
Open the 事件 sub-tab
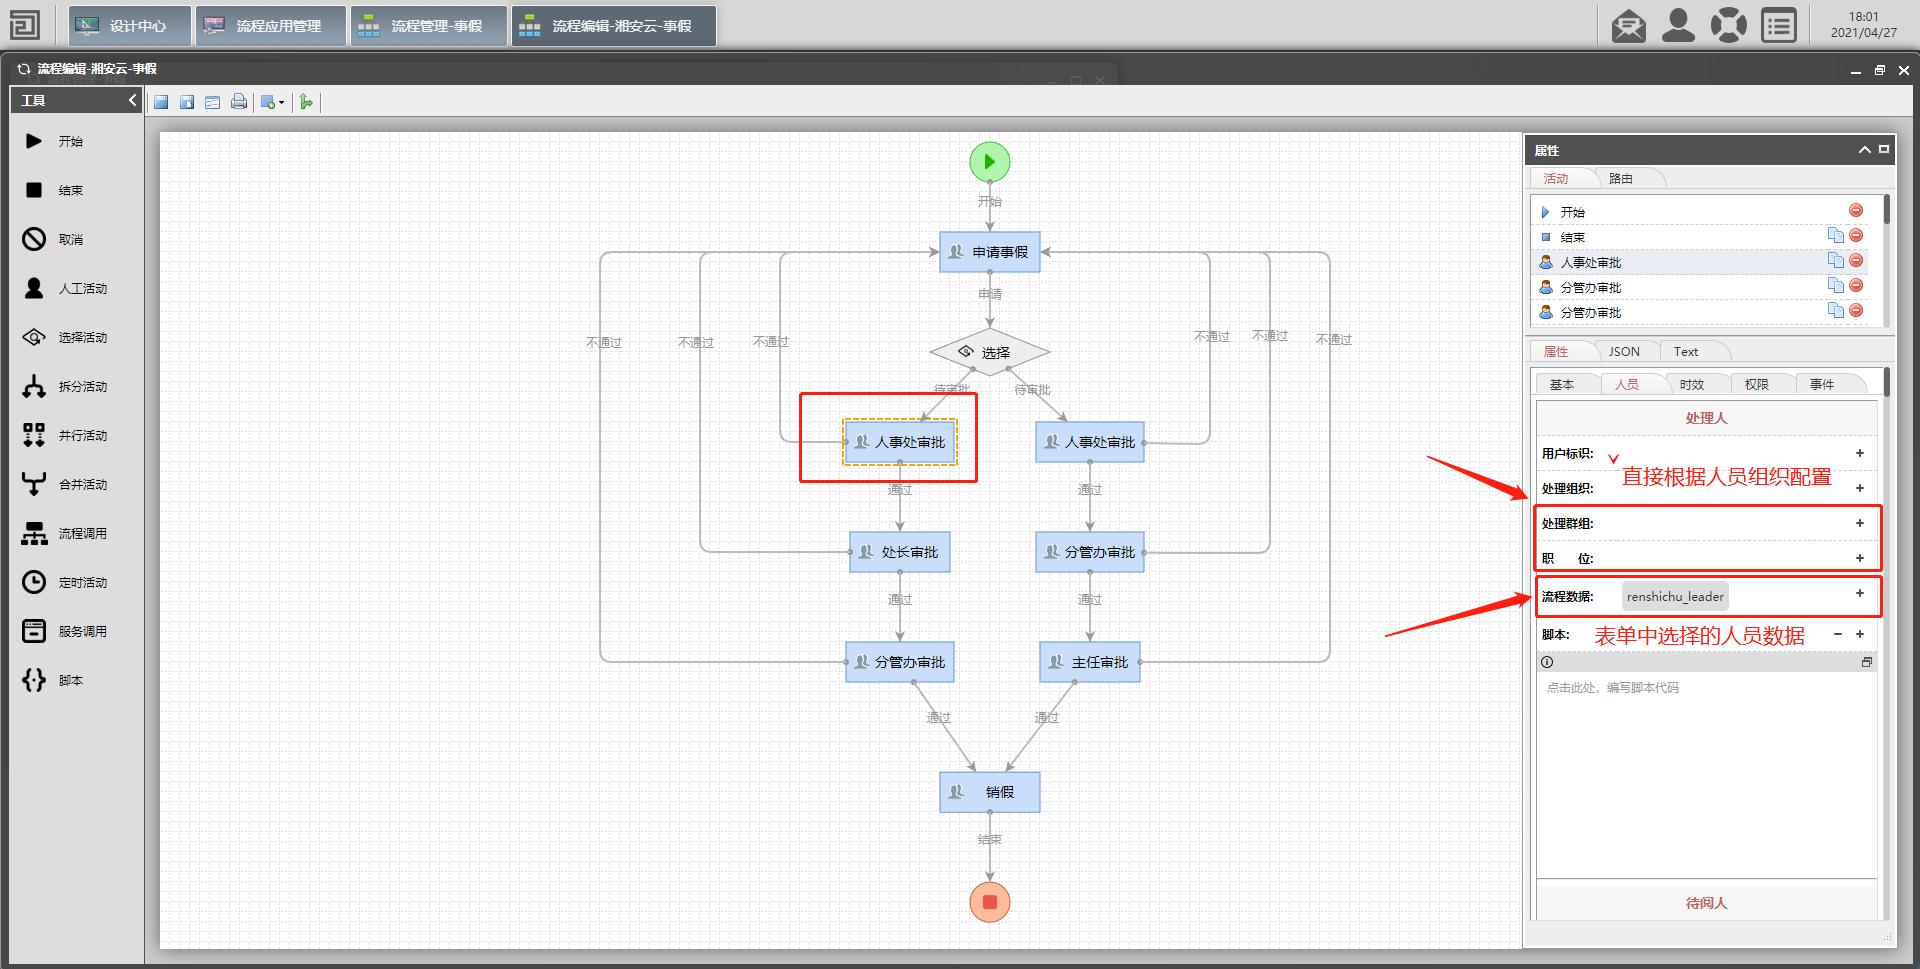(1822, 384)
